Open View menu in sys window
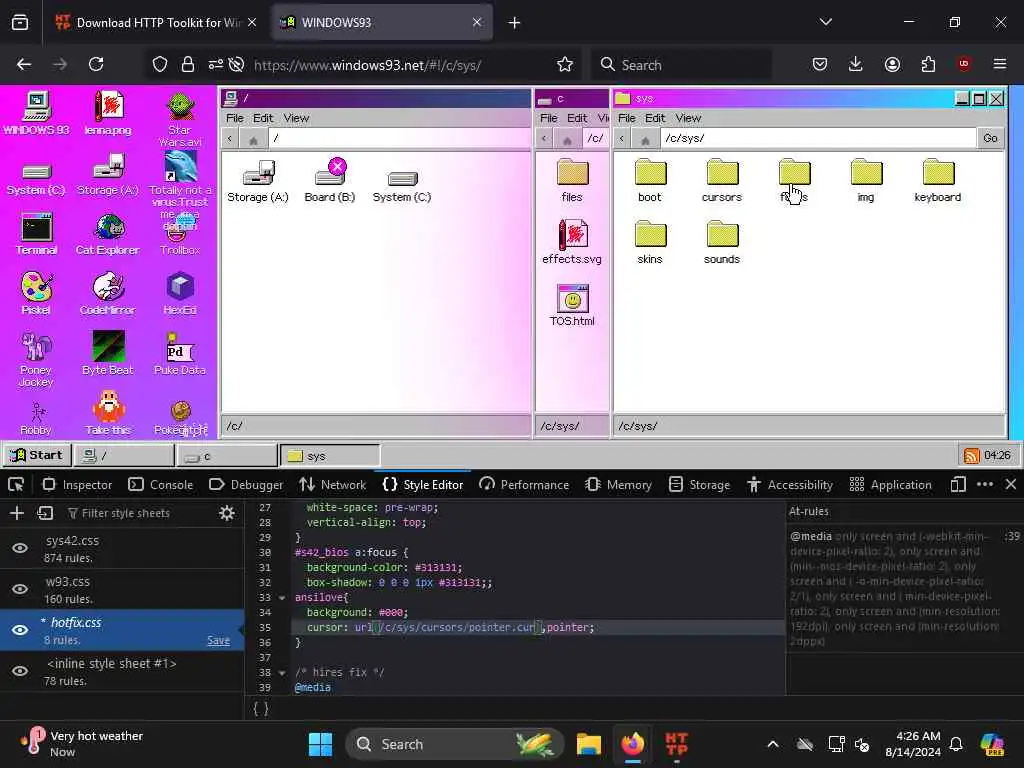Screen dimensions: 1024x768 click(688, 118)
